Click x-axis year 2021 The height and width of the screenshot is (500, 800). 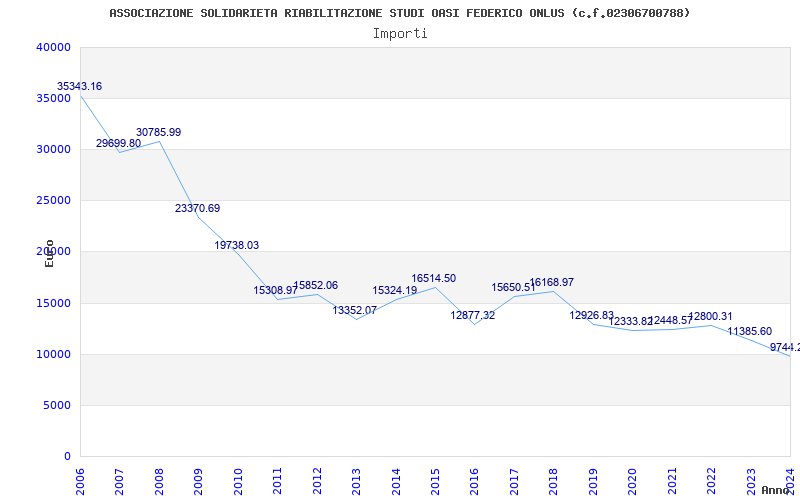[x=672, y=481]
